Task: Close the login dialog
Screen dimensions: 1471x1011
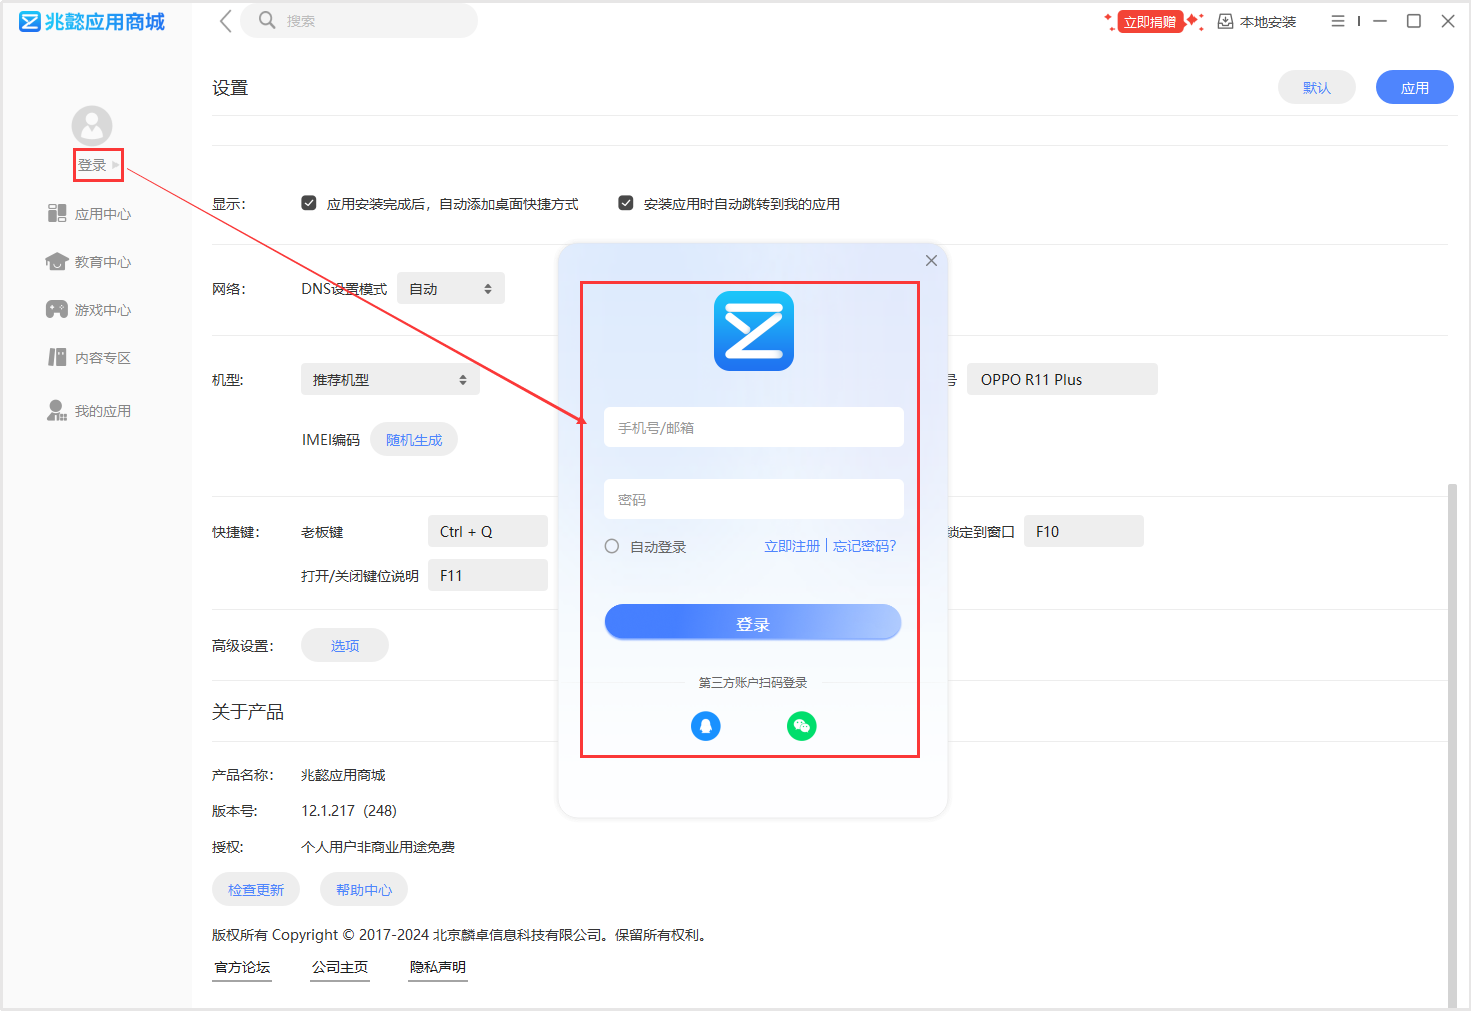Action: tap(931, 261)
